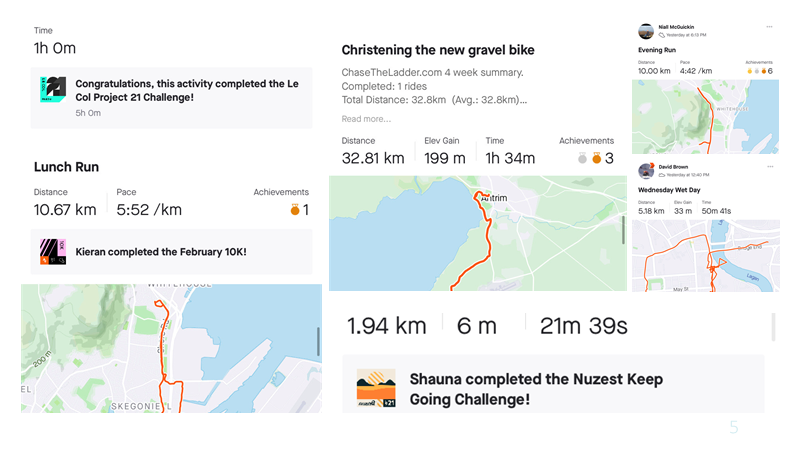Click the Nuzest Keep Going challenge badge

pos(376,388)
